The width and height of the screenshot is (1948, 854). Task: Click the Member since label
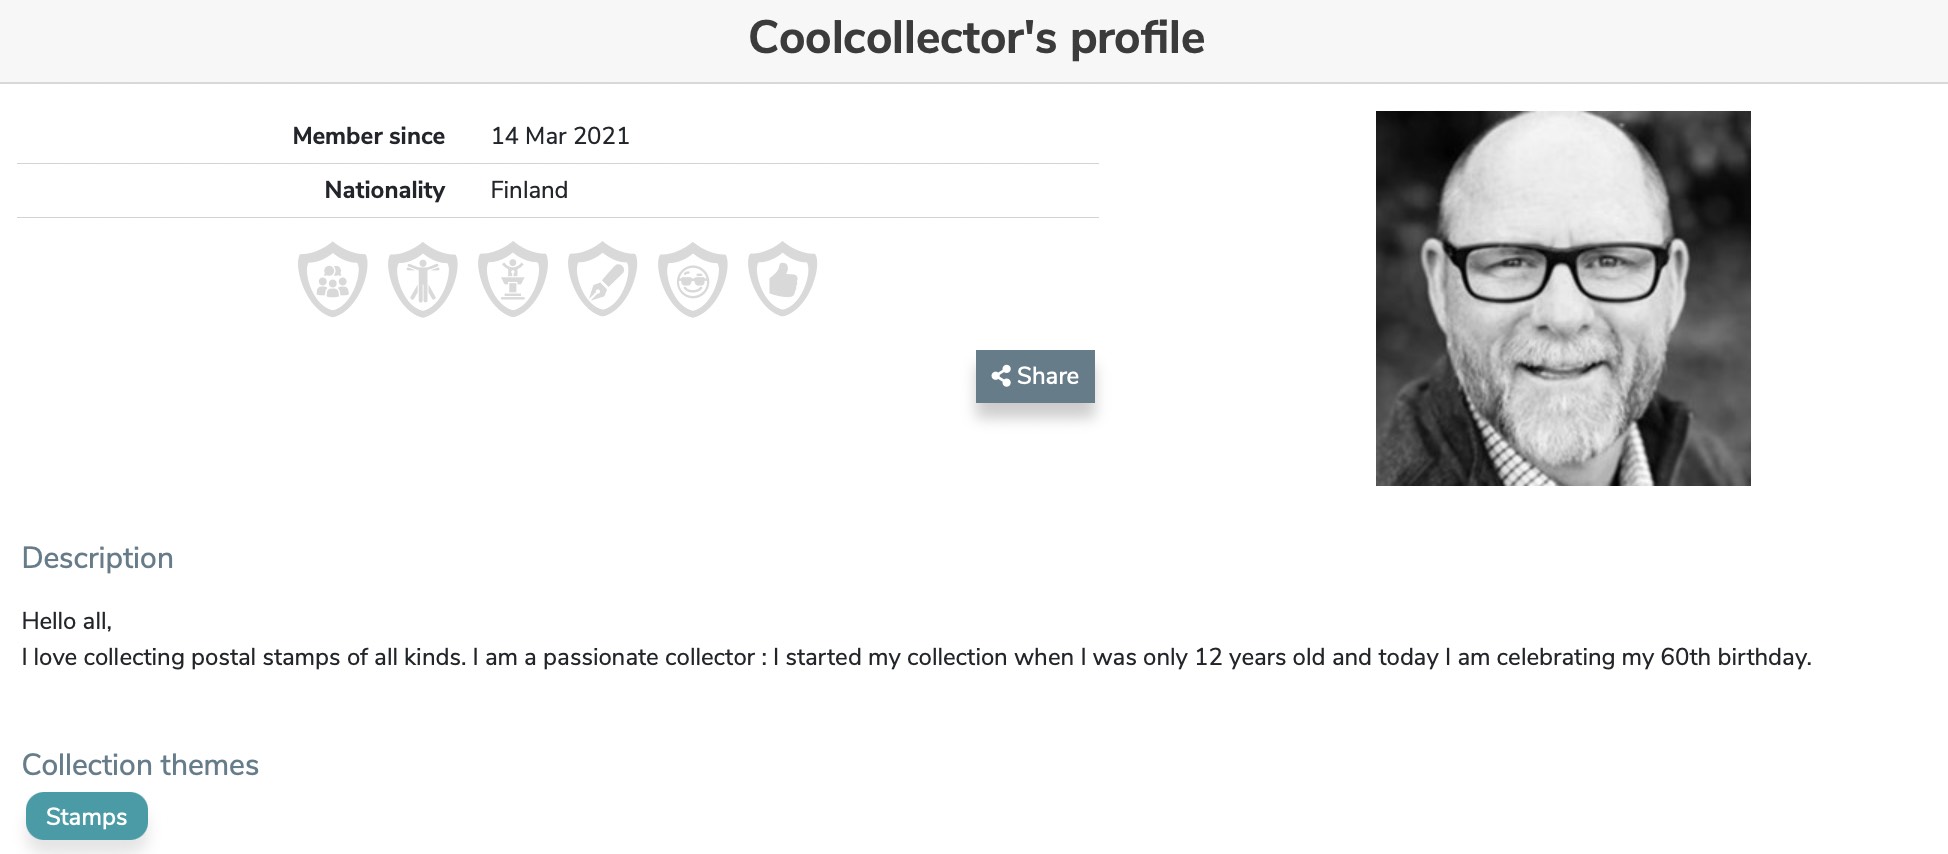click(369, 136)
